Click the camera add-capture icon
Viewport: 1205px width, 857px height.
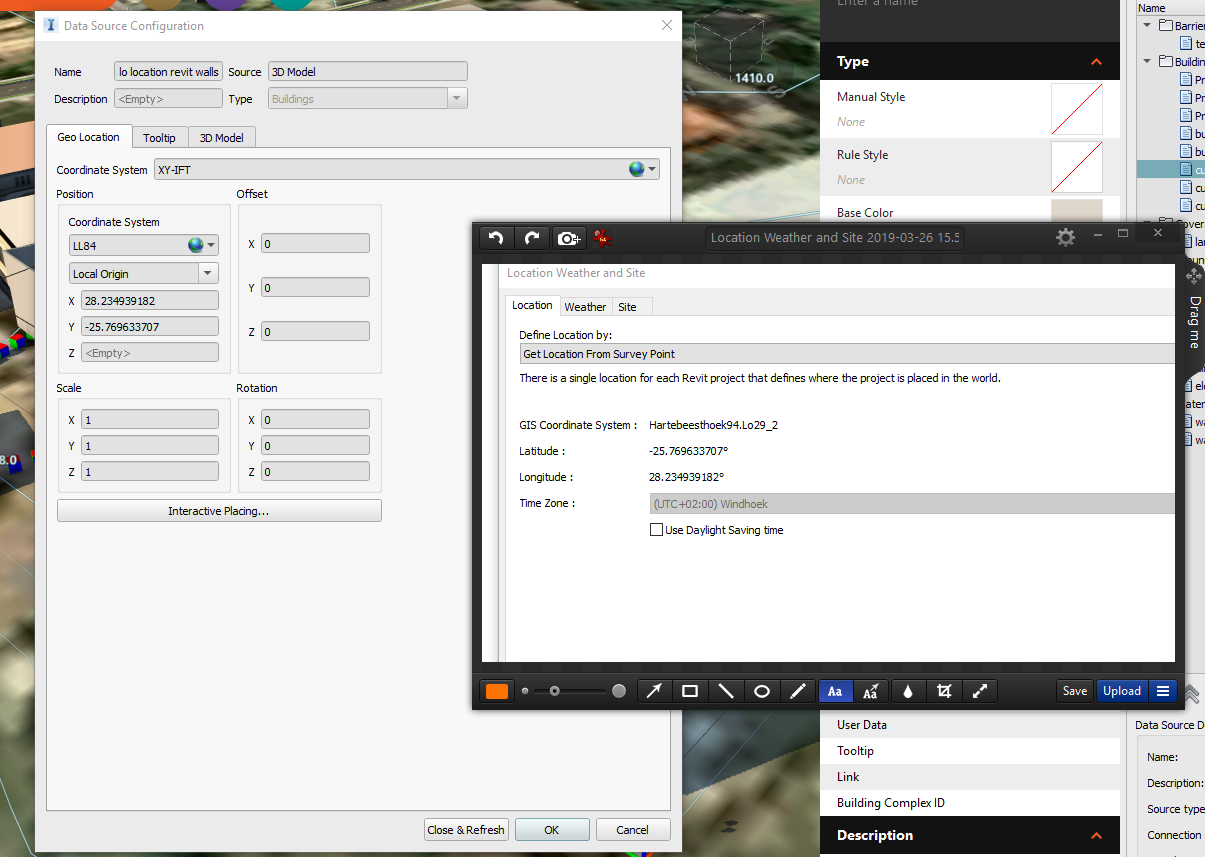(x=569, y=237)
